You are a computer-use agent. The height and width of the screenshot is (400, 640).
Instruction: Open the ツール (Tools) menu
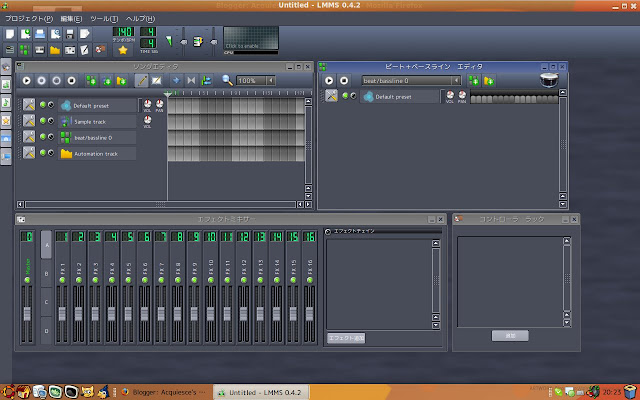point(103,19)
